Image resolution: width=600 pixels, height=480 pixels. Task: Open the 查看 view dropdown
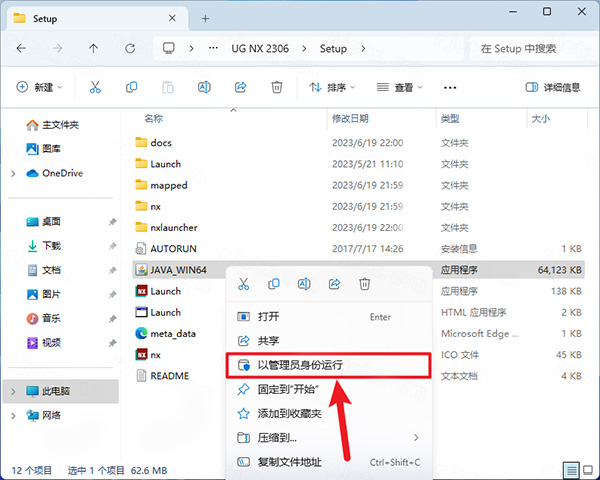click(399, 88)
